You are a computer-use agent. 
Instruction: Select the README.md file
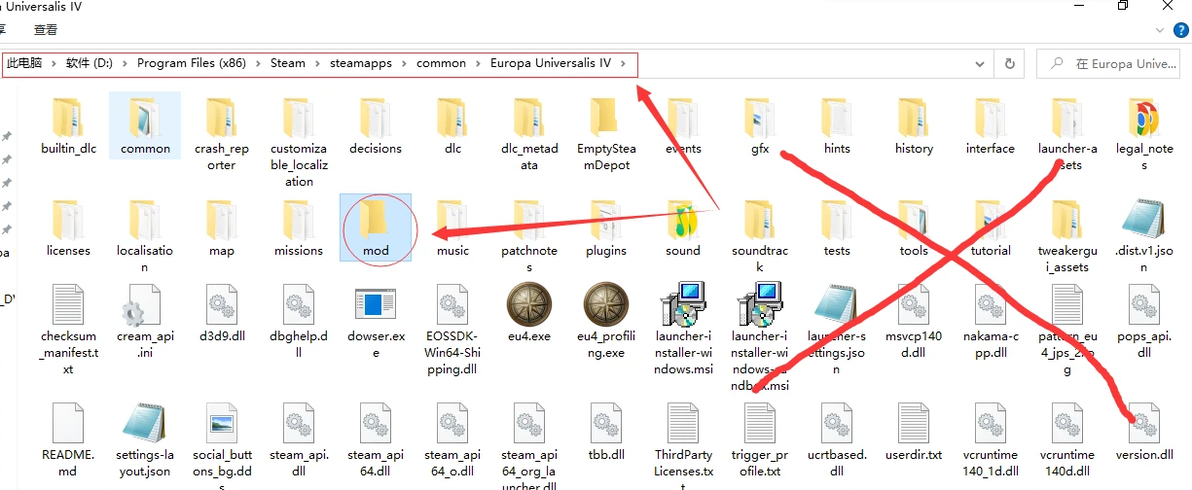point(68,439)
